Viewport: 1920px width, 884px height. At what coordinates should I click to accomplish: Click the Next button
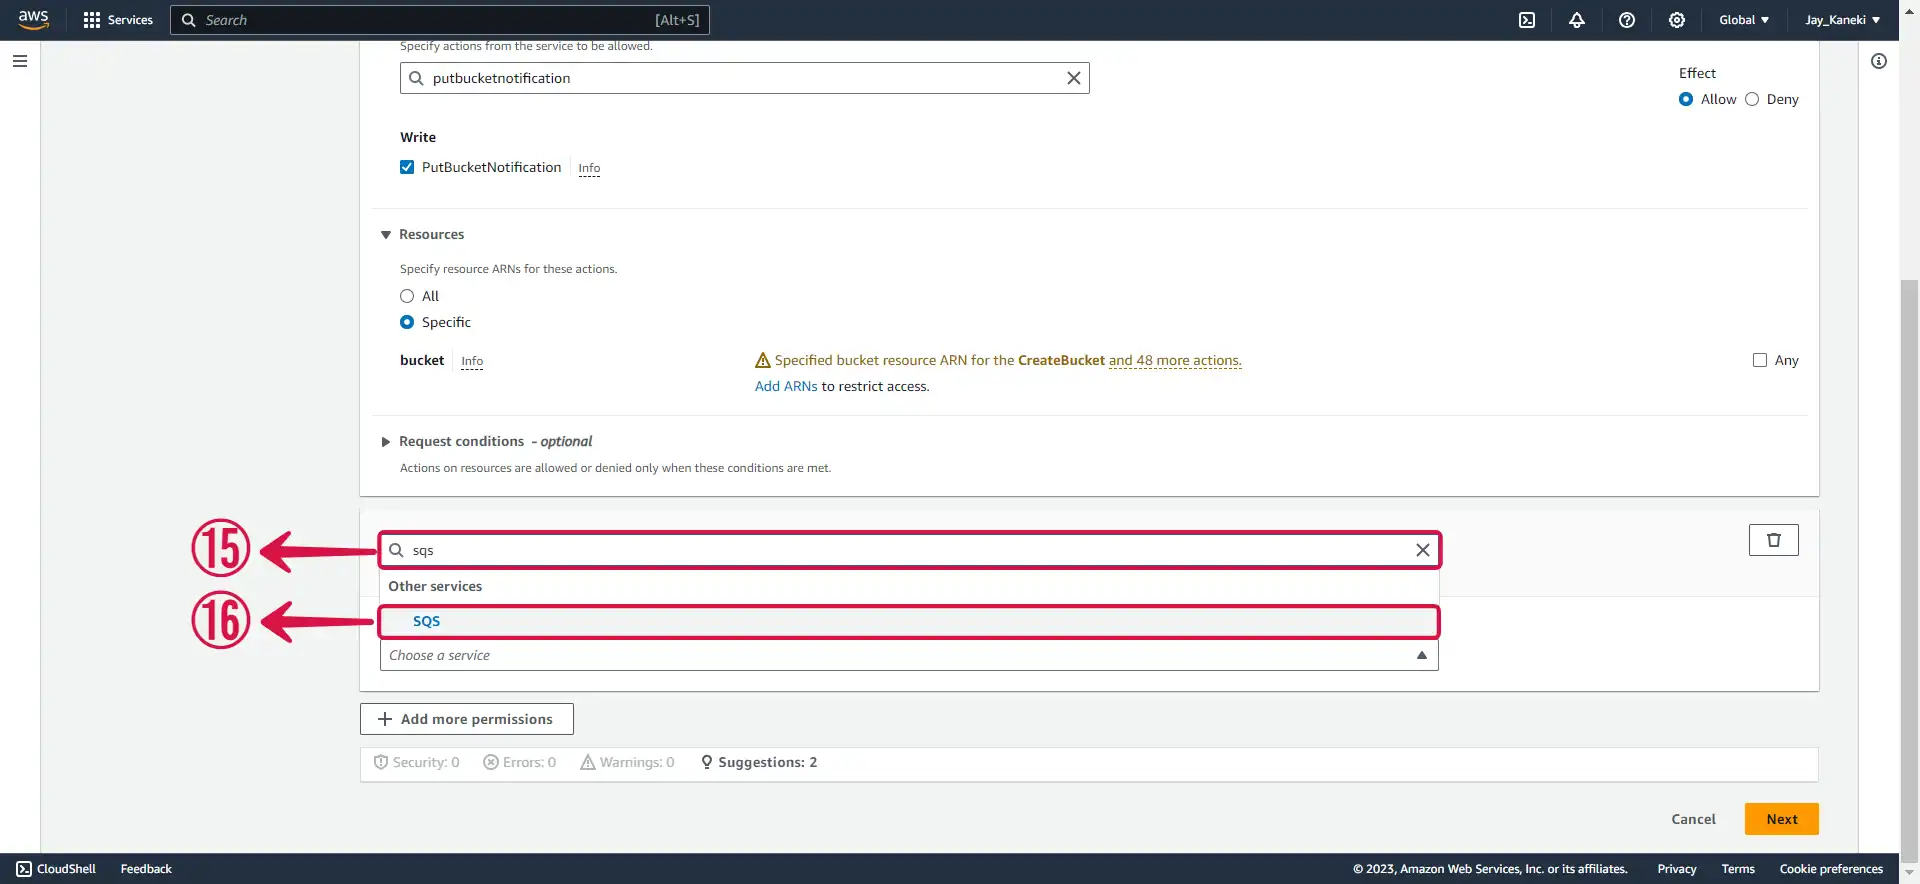click(1781, 819)
